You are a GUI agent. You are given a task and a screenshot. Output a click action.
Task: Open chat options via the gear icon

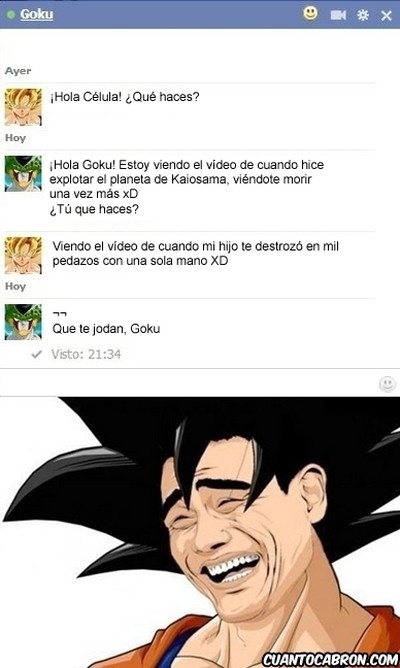(363, 15)
